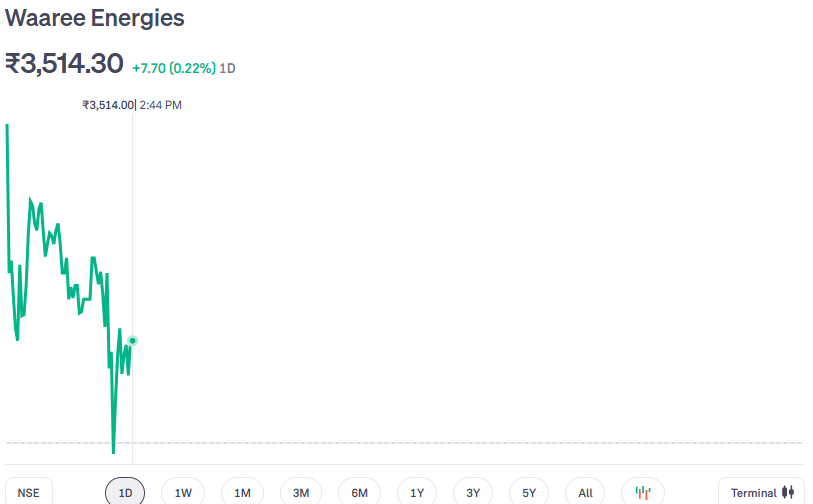Show the All-time chart range
Screen dimensions: 813x504
585,492
